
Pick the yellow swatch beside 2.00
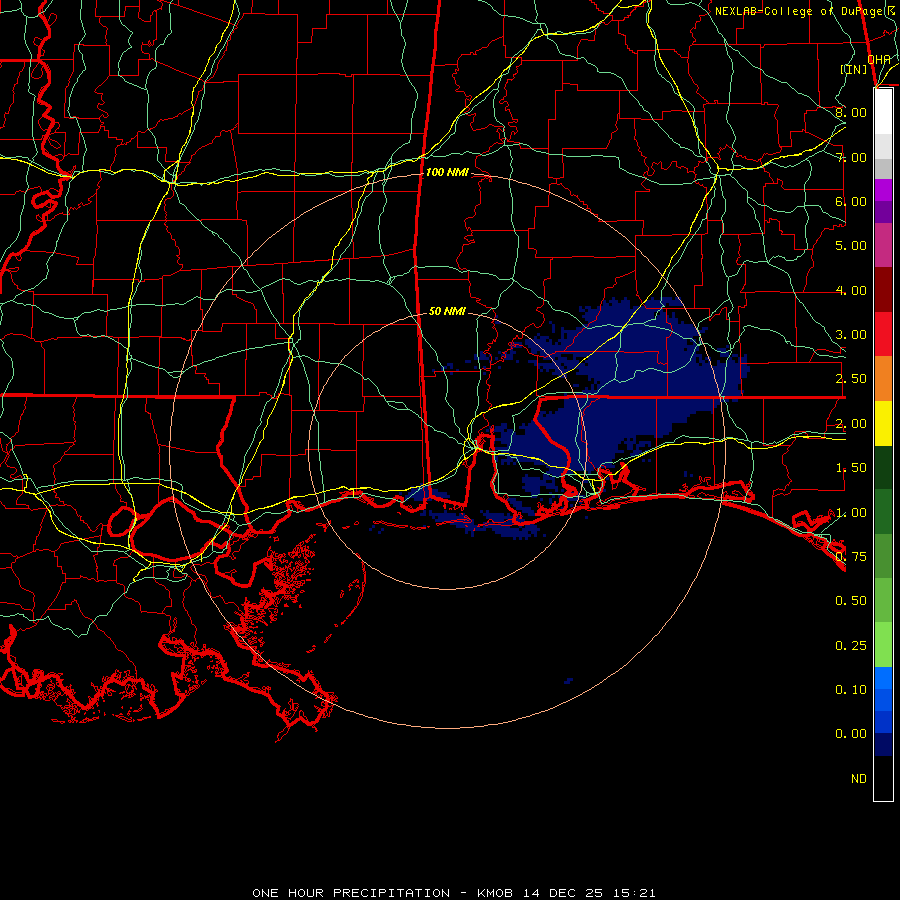883,423
